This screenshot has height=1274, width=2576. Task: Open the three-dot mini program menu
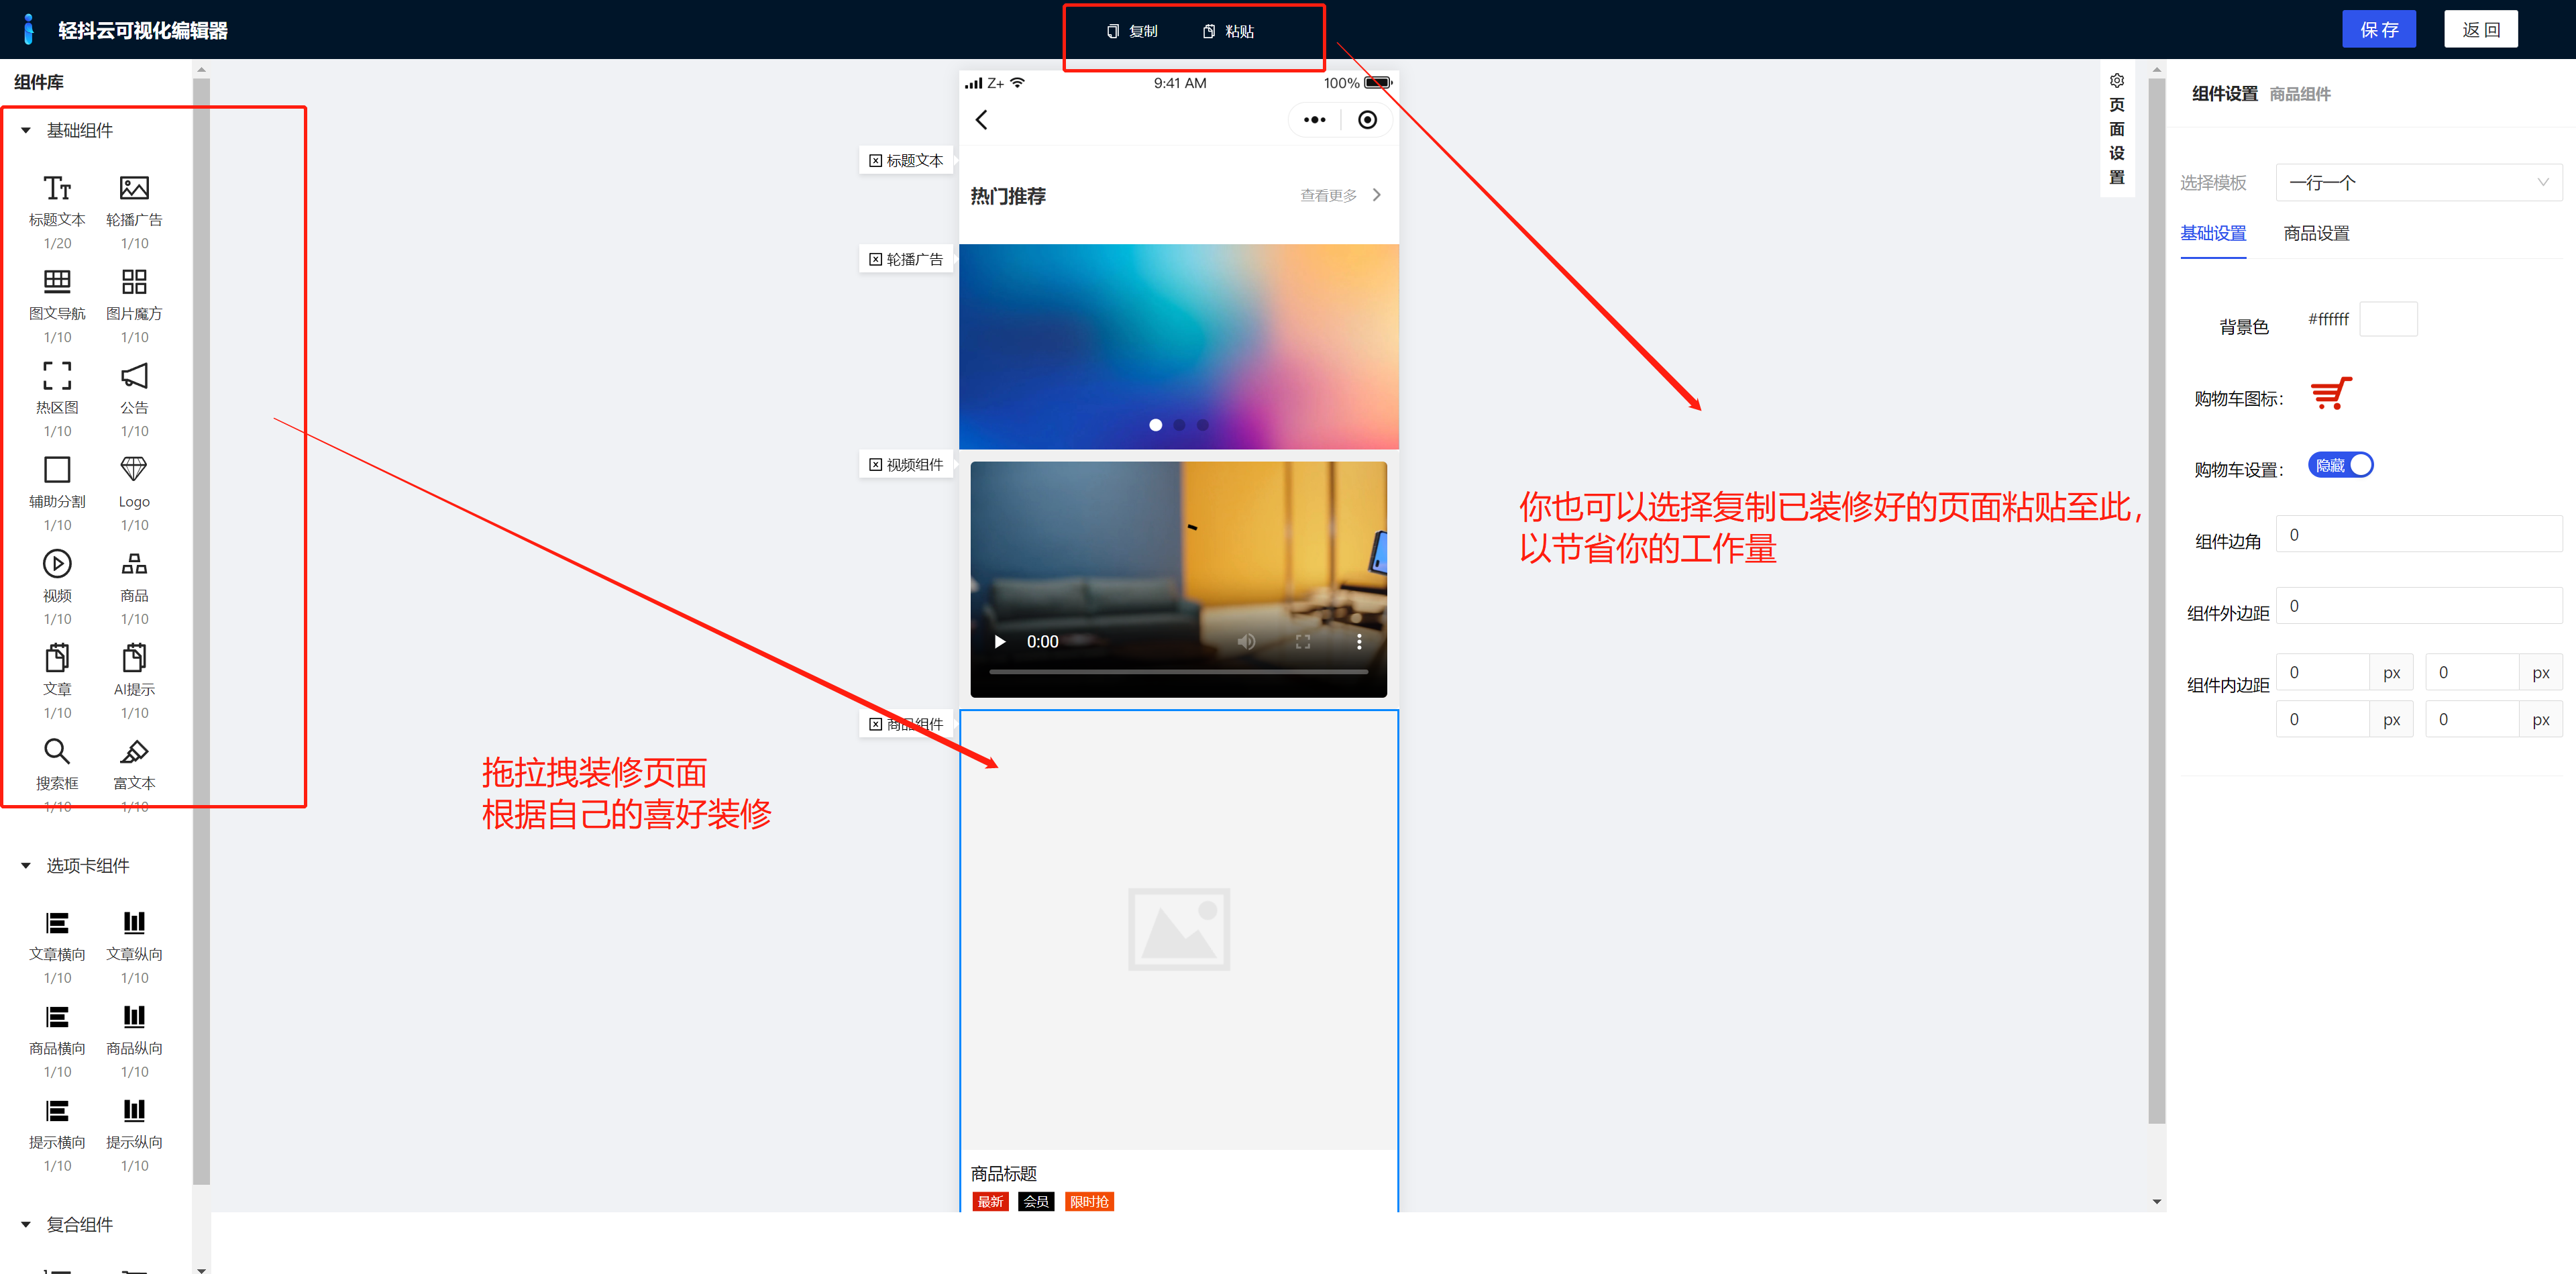(1314, 120)
